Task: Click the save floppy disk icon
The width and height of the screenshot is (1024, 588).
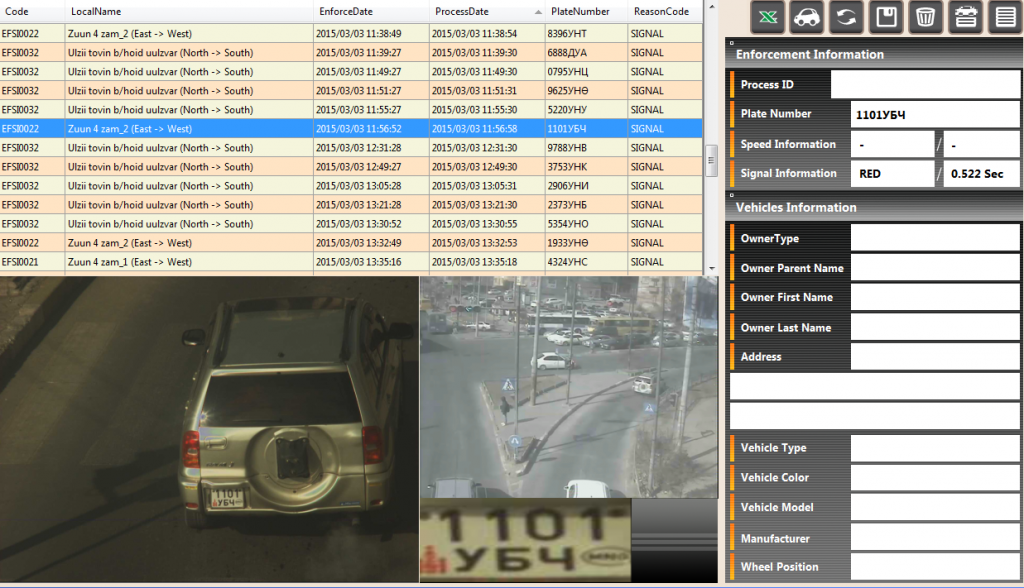Action: coord(886,17)
